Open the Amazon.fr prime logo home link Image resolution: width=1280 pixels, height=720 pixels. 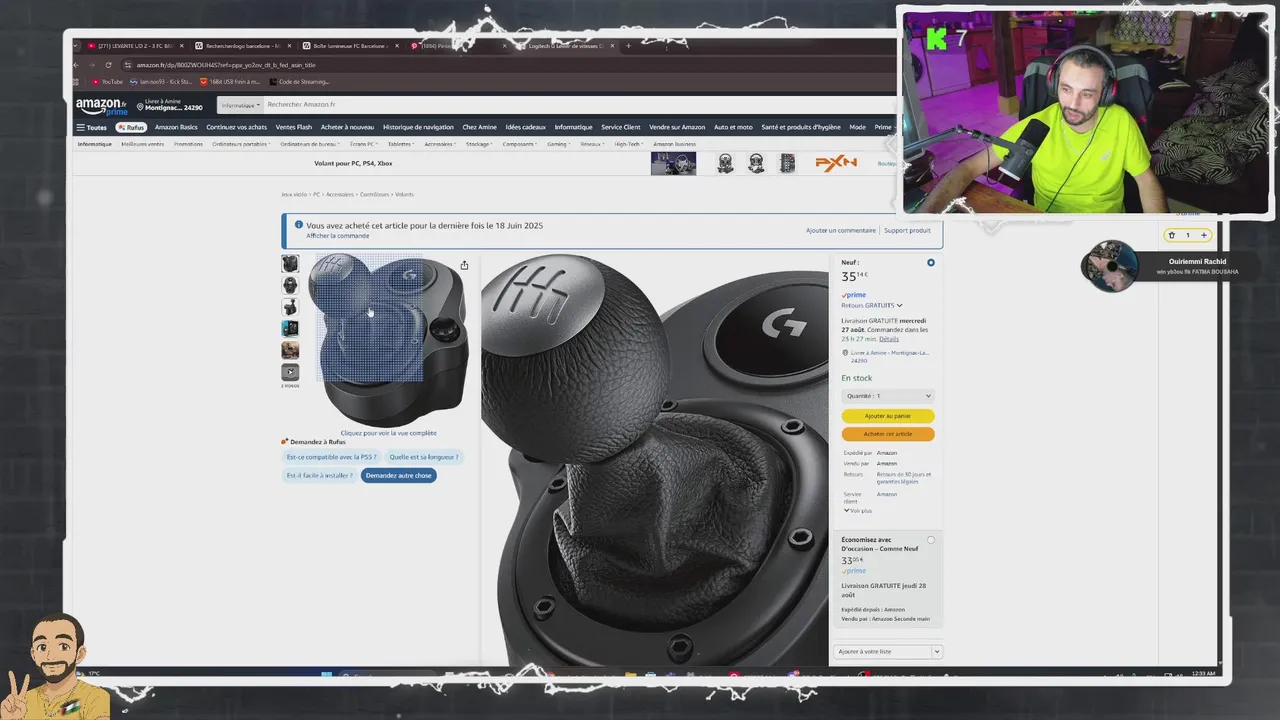(101, 106)
